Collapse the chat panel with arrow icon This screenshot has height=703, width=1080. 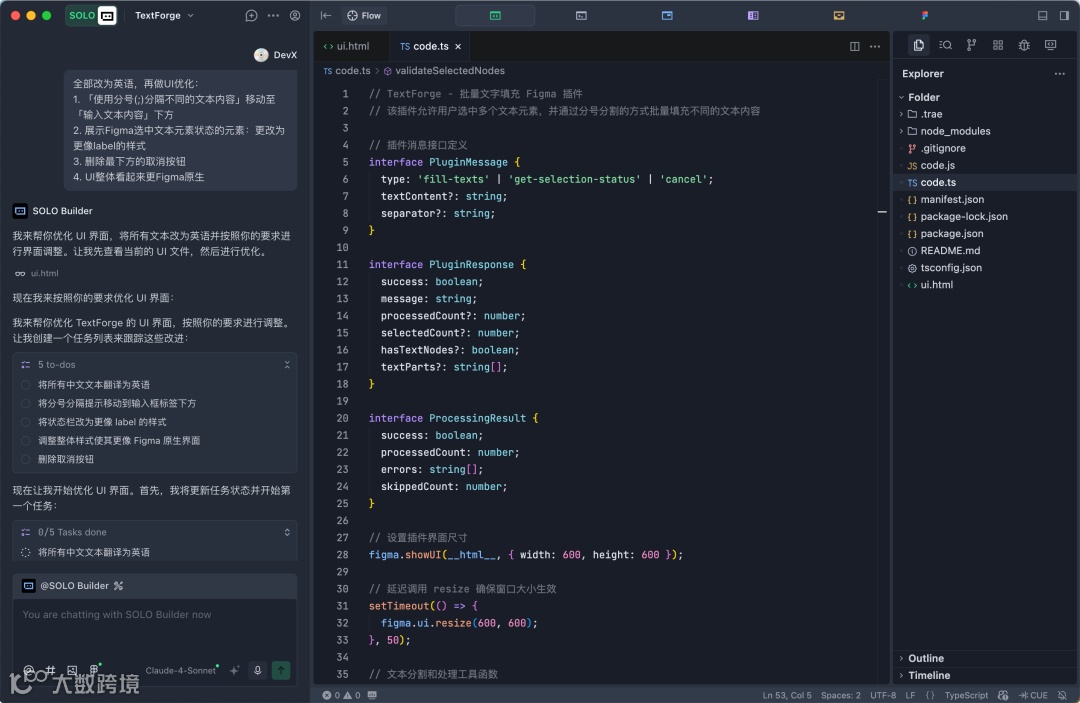tap(326, 15)
